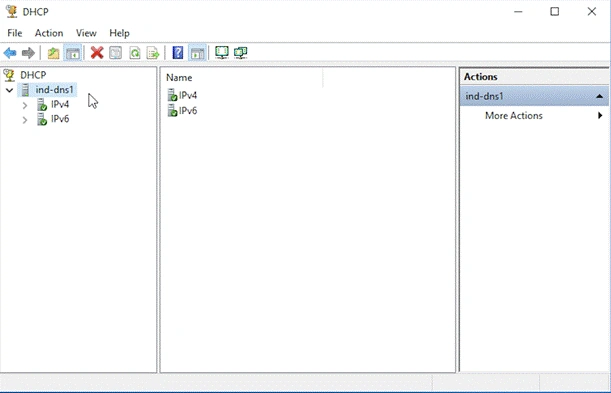Viewport: 611px width, 393px height.
Task: Select the DHCP root node in tree
Action: 33,75
